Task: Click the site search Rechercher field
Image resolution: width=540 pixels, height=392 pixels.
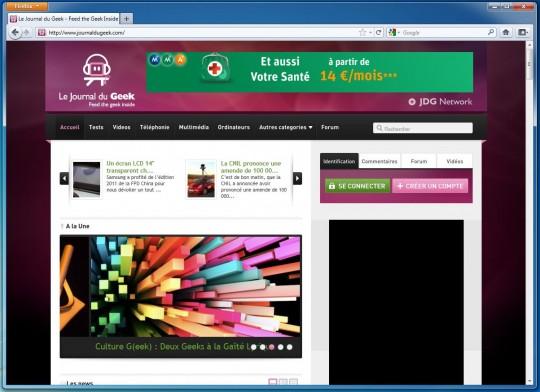Action: click(x=423, y=128)
